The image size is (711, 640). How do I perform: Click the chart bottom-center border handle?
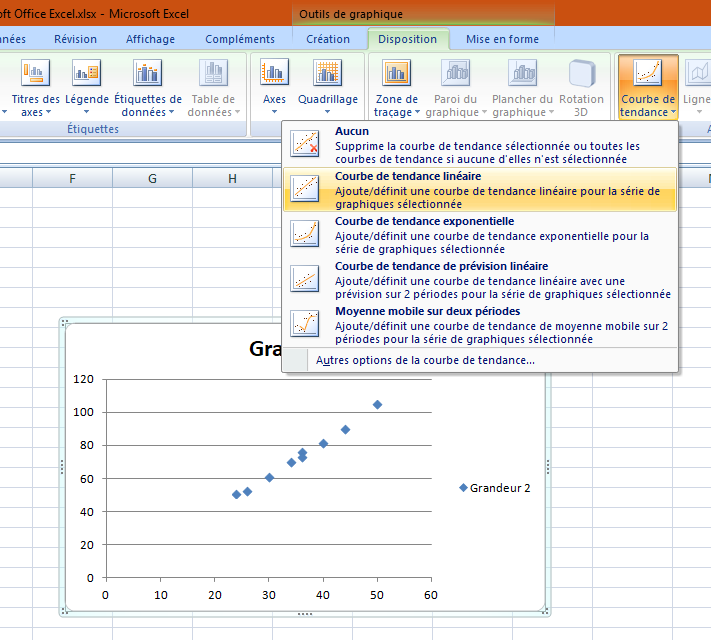click(305, 614)
